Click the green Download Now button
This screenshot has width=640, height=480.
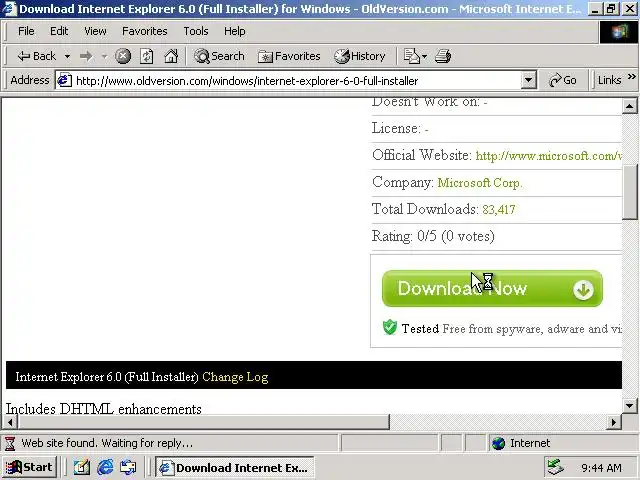click(492, 289)
